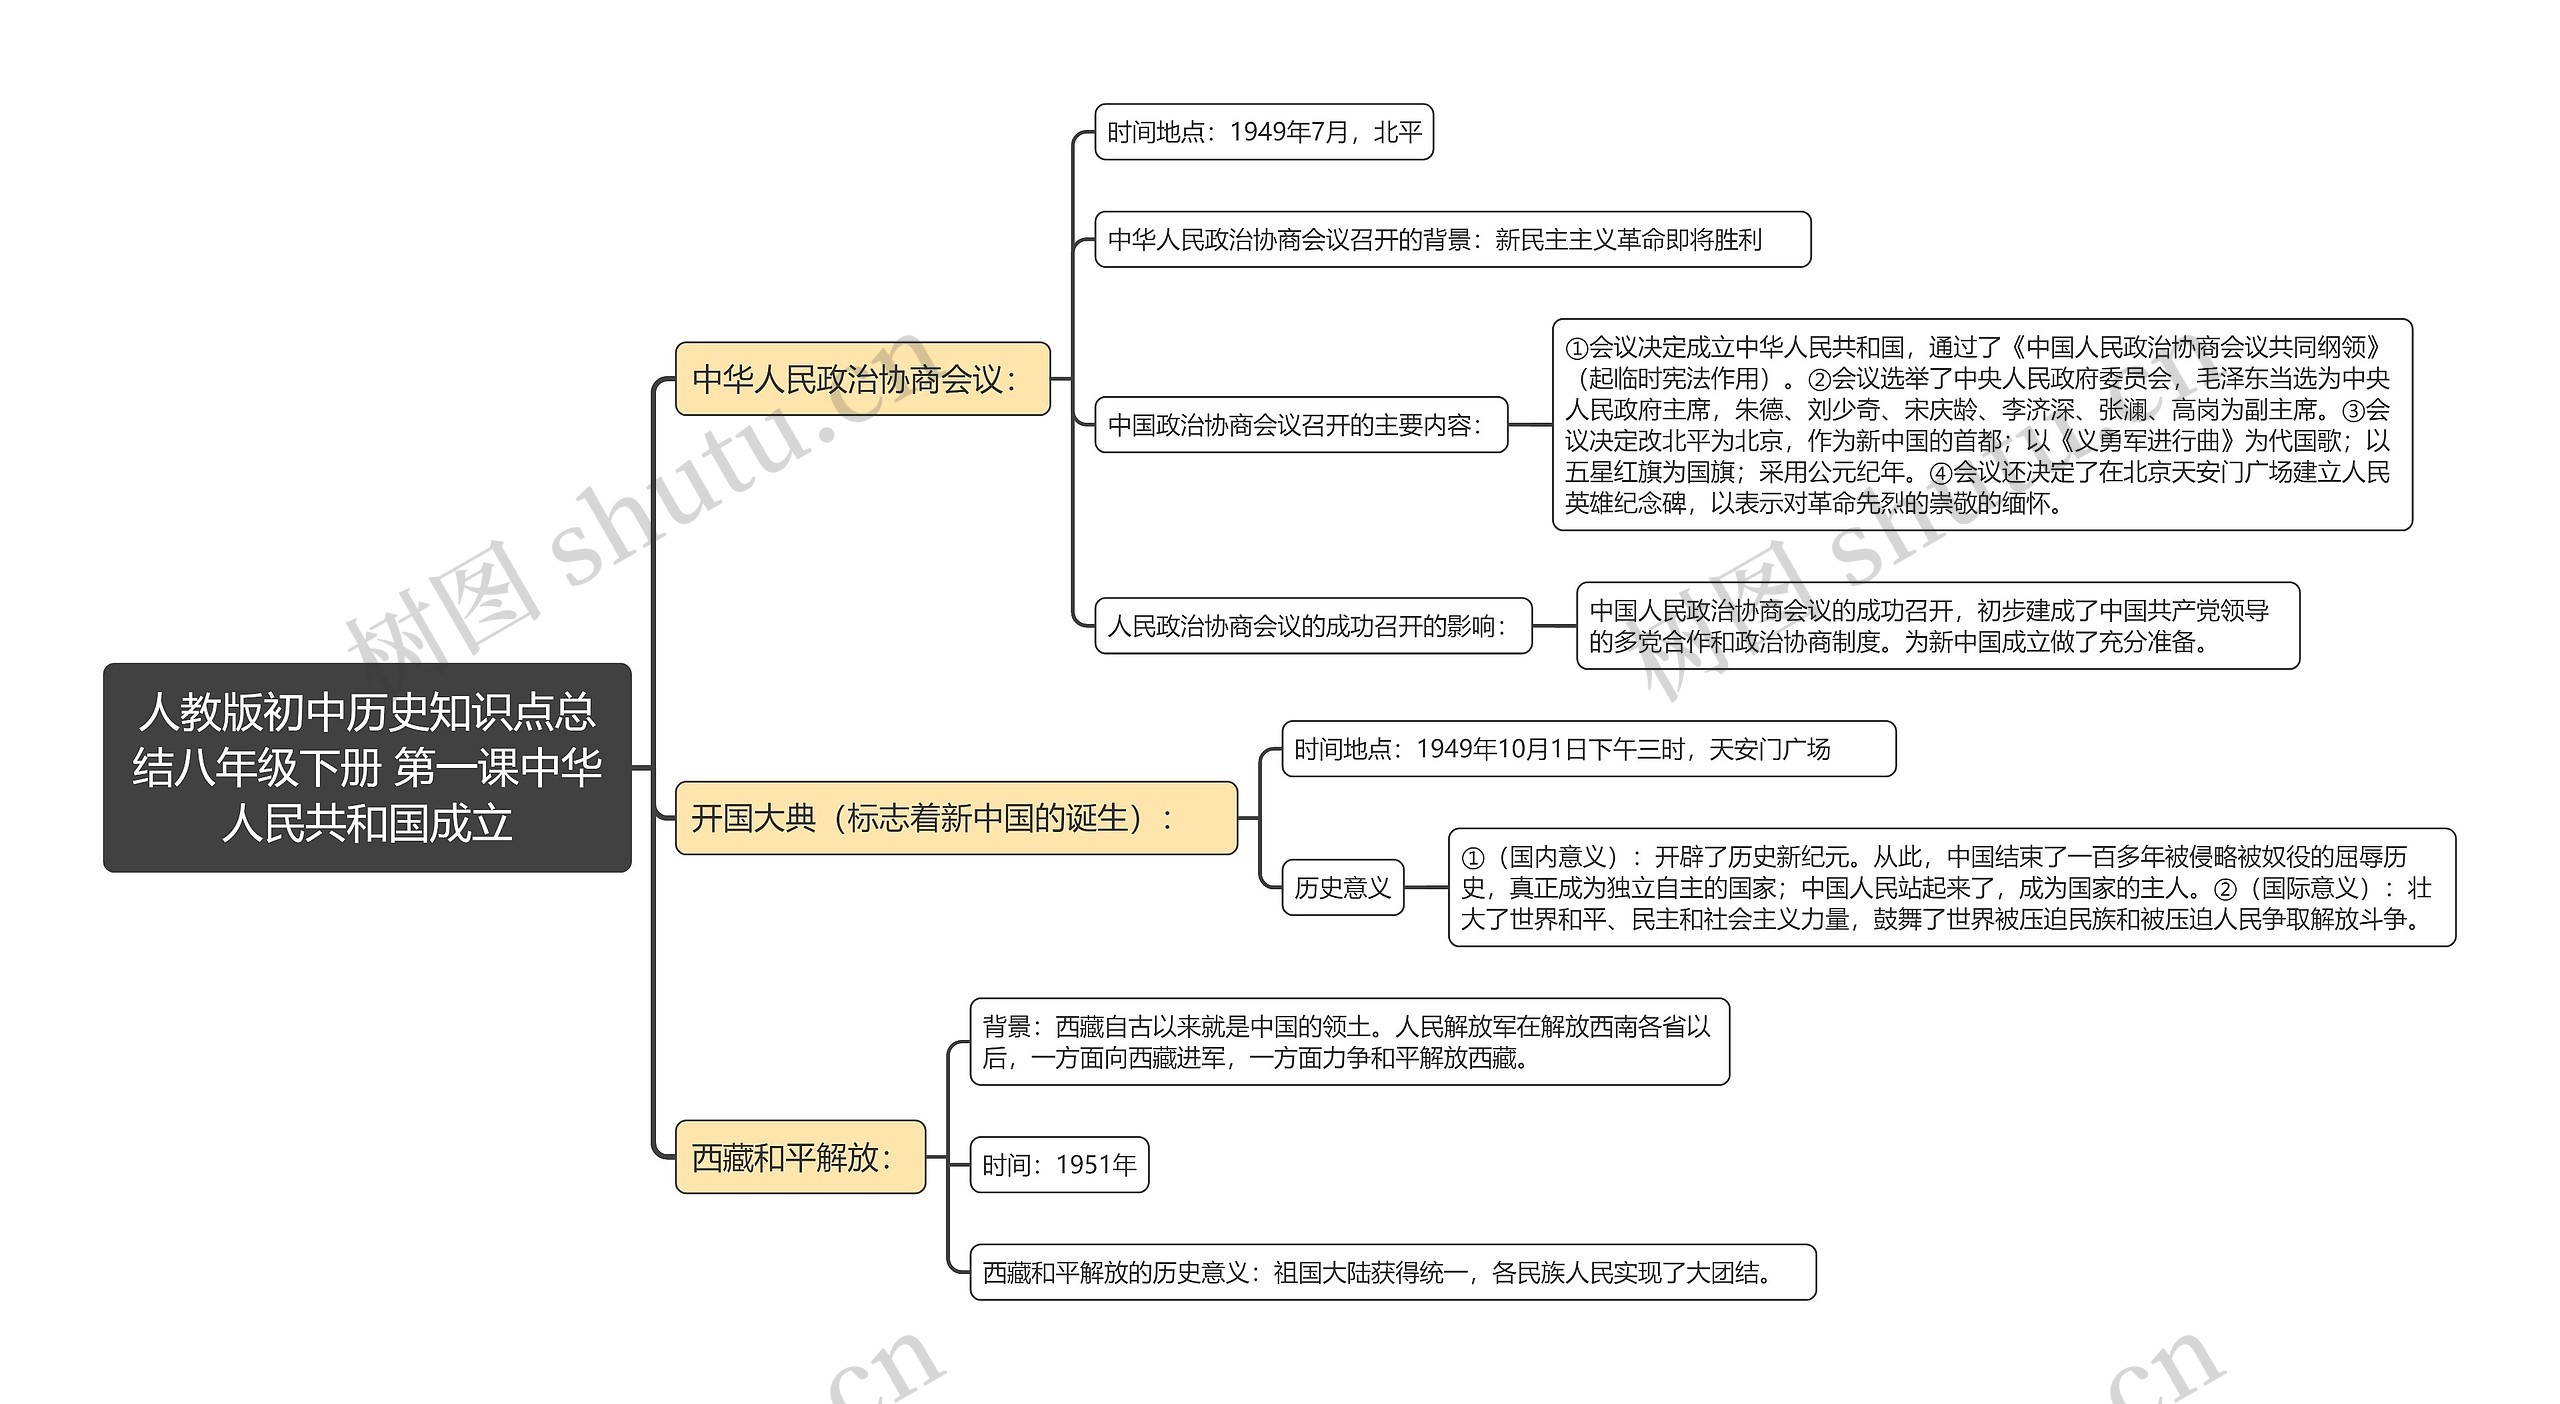Select node 中国政治协商会议召开的主要内容
The width and height of the screenshot is (2560, 1404).
point(1301,425)
